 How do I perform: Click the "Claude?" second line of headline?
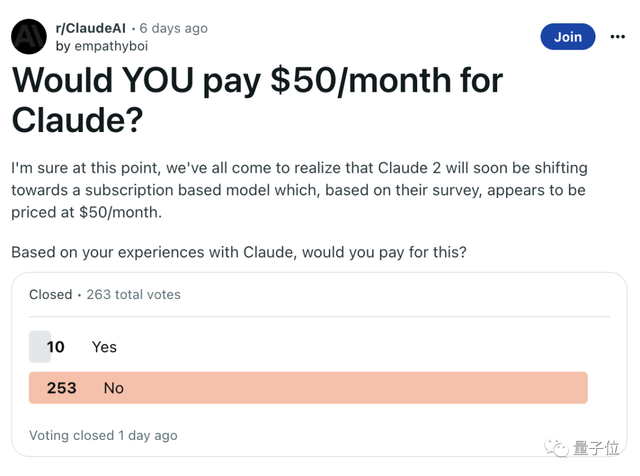click(78, 122)
